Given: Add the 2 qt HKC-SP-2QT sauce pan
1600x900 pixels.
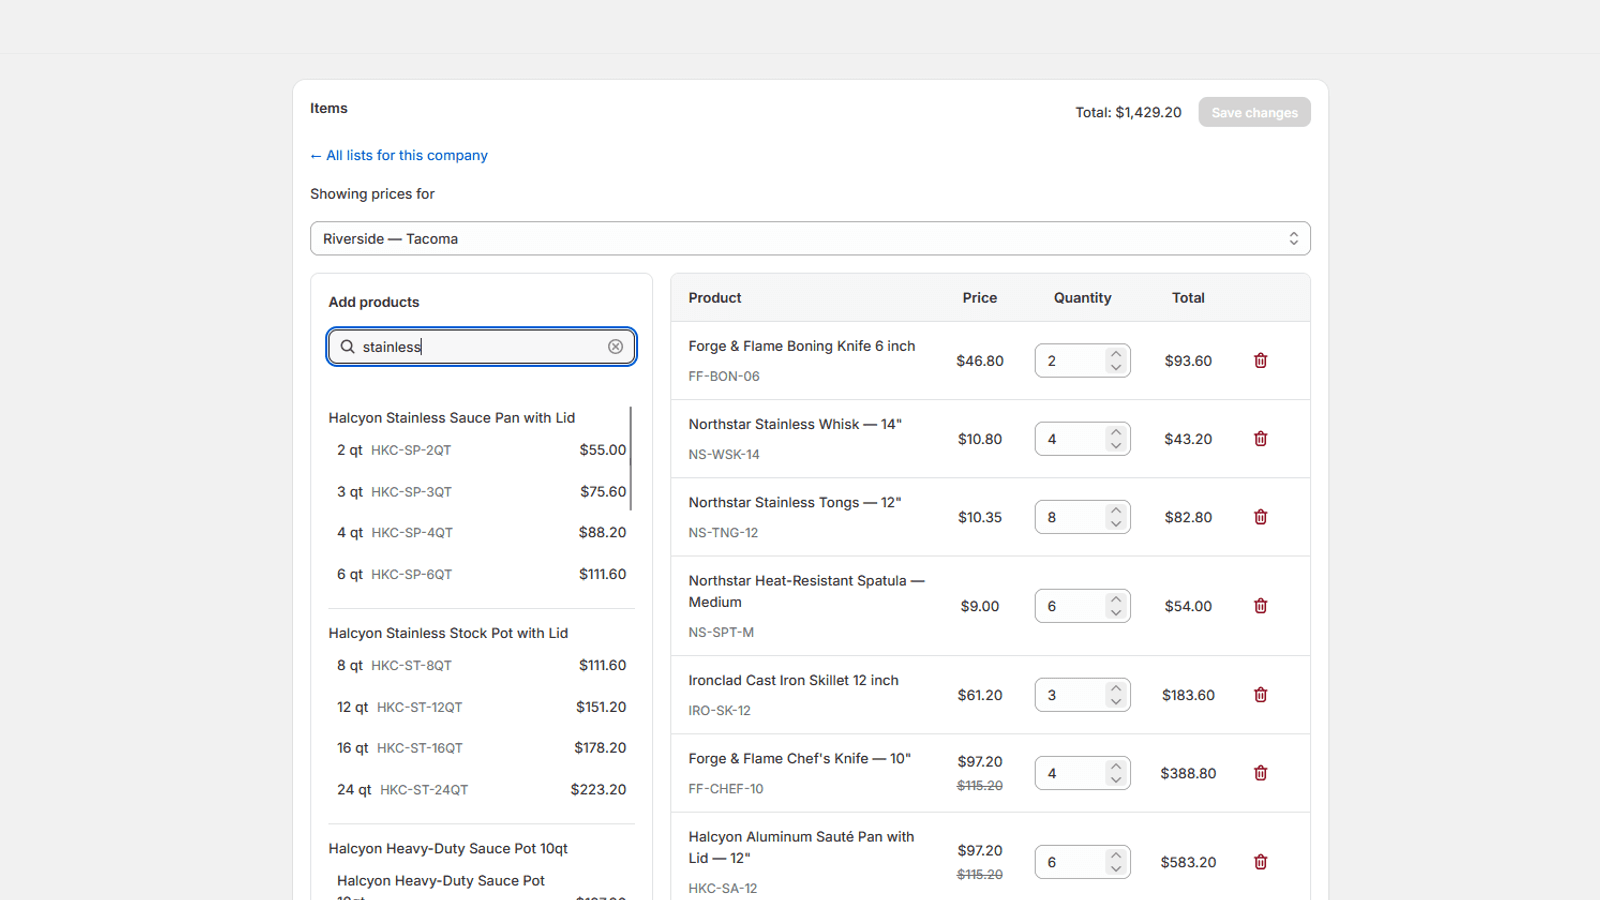Looking at the screenshot, I should click(x=481, y=450).
